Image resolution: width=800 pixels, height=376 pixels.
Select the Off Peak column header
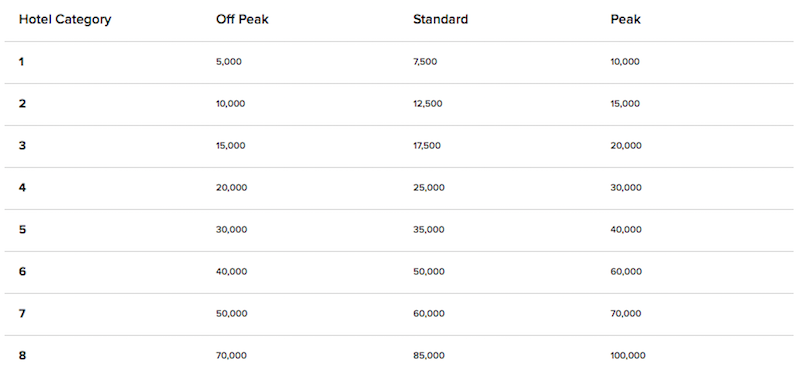tap(242, 19)
